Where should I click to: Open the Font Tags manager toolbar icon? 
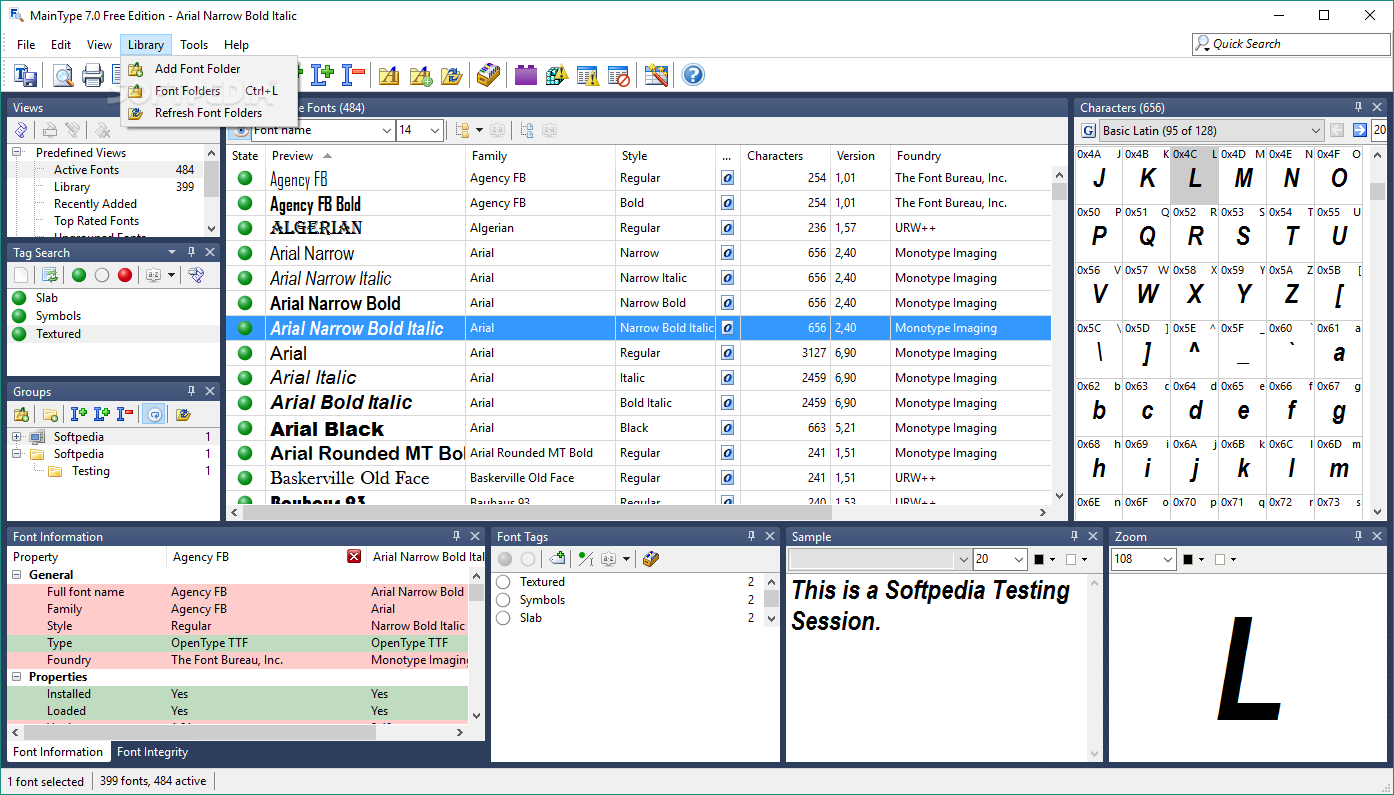488,75
